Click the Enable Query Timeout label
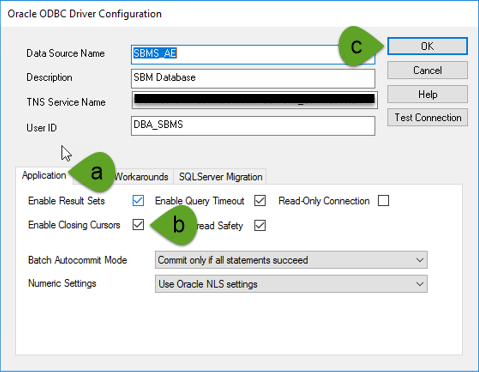The height and width of the screenshot is (372, 479). [x=200, y=201]
